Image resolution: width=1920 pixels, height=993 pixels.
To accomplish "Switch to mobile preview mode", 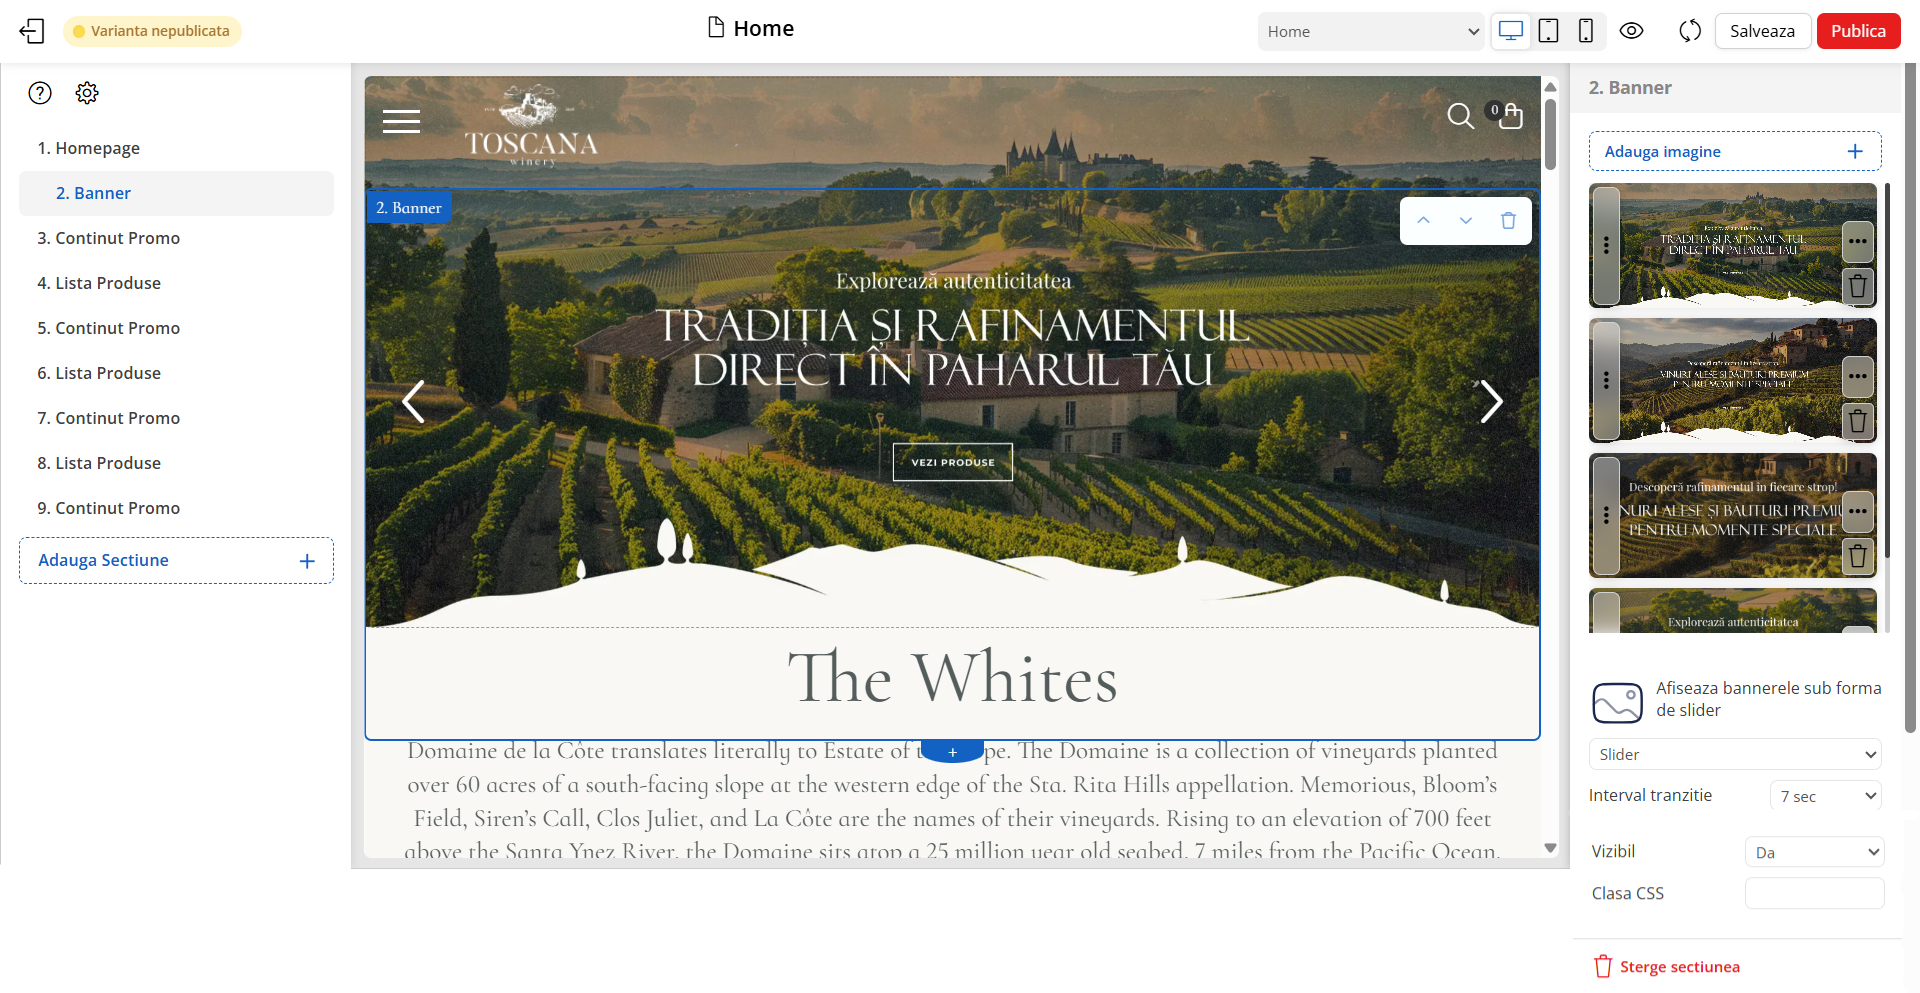I will click(1586, 31).
